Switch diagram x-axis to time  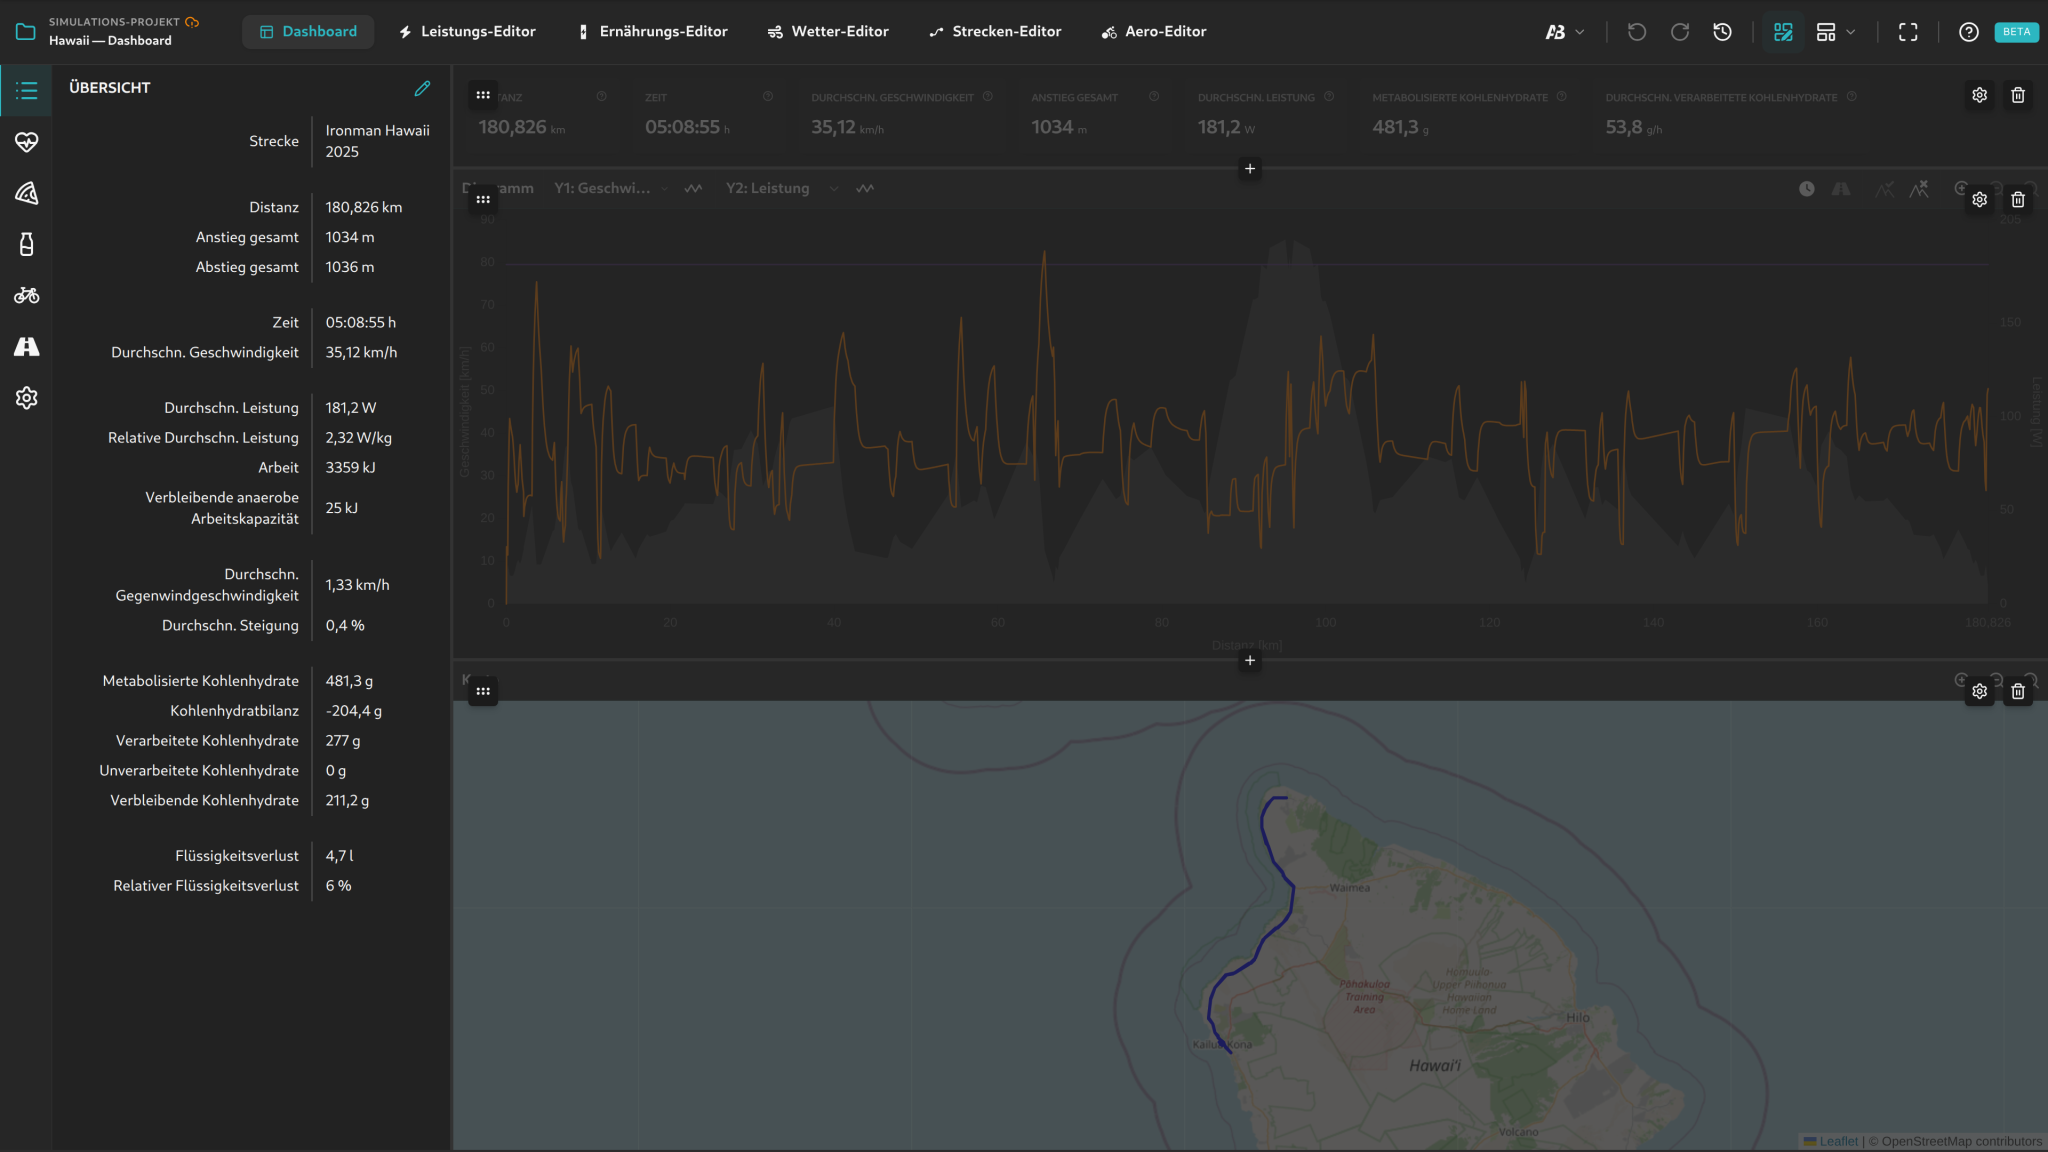[1806, 189]
